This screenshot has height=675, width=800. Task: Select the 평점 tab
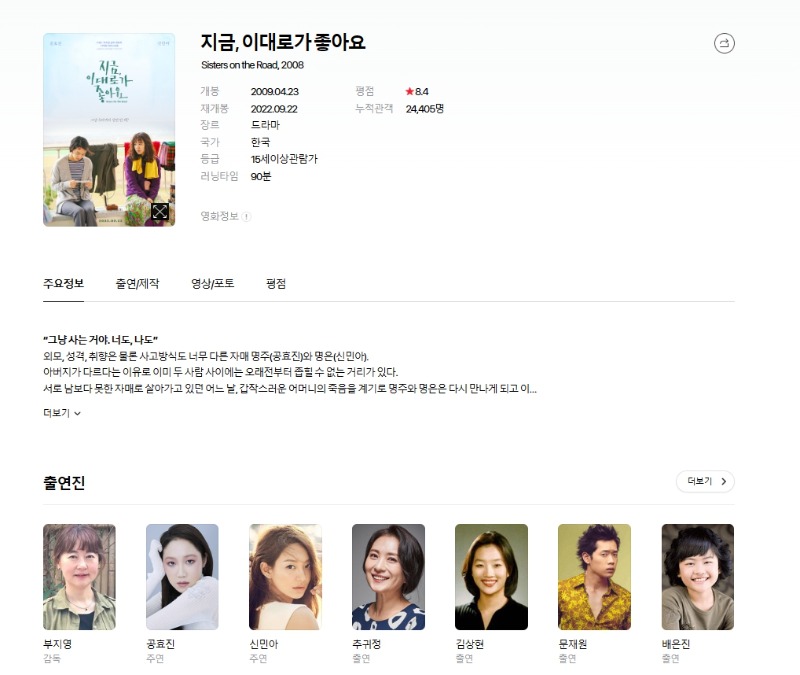pos(276,284)
